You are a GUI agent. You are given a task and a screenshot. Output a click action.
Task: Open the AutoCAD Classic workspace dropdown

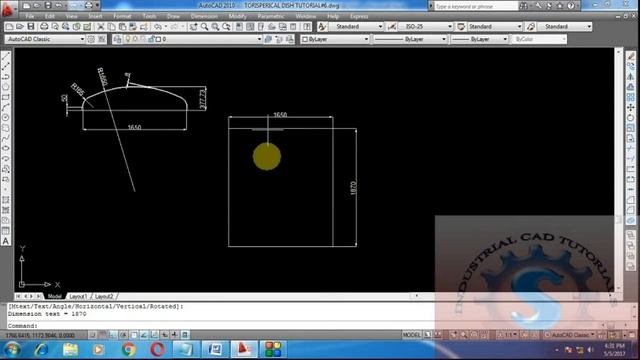click(x=45, y=39)
